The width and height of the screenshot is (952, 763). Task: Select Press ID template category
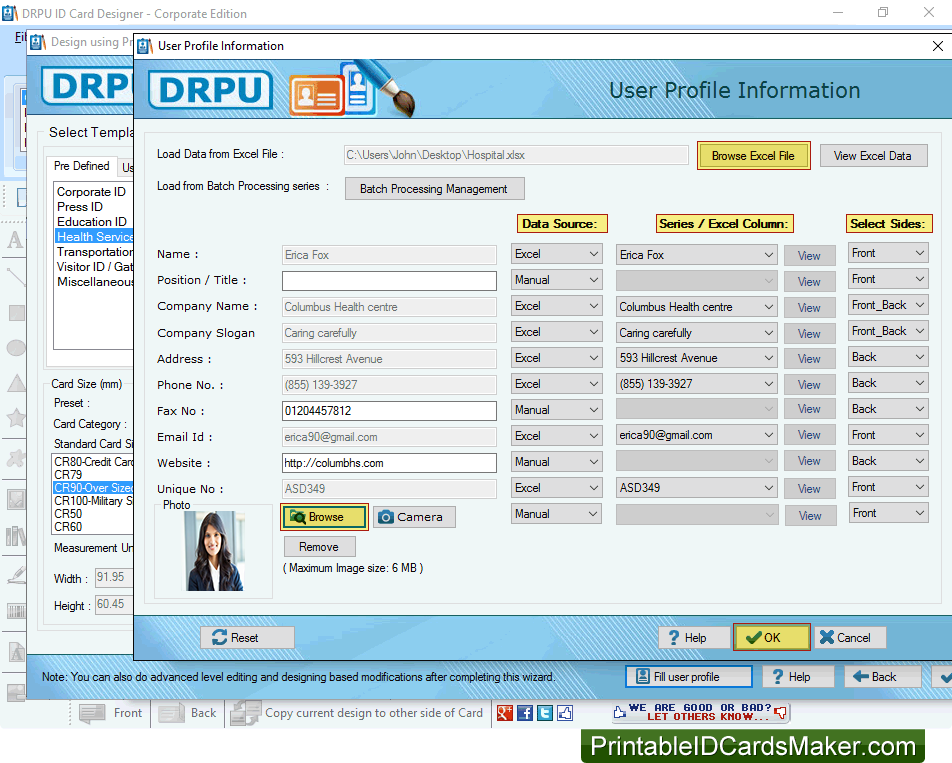[80, 207]
